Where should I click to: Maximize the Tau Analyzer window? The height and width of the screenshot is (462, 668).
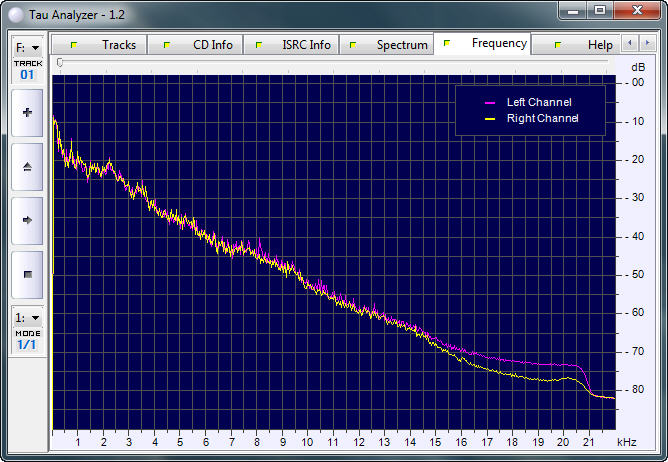600,11
